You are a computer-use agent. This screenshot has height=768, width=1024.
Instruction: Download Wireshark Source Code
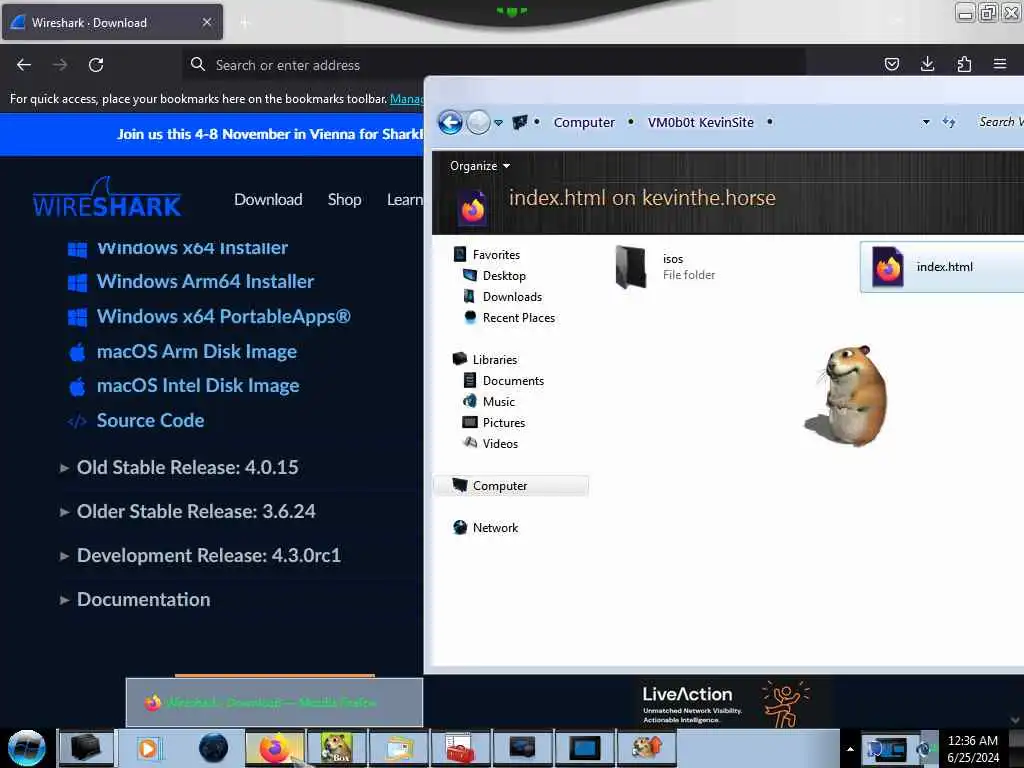pos(150,420)
